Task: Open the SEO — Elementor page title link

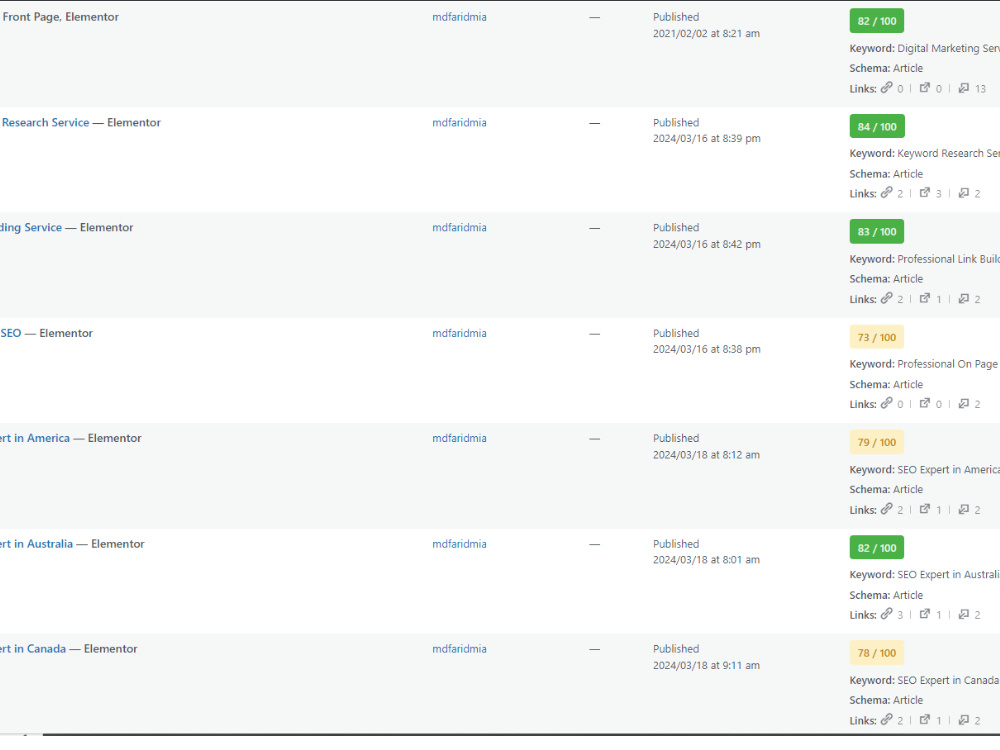Action: (11, 333)
